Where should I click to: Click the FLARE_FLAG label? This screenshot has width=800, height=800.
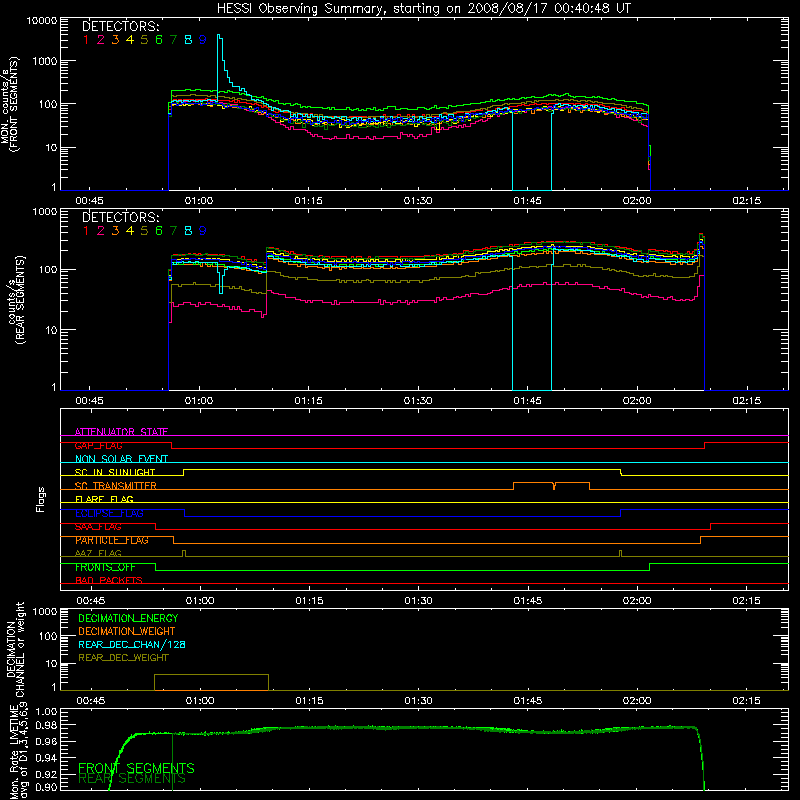click(x=104, y=499)
